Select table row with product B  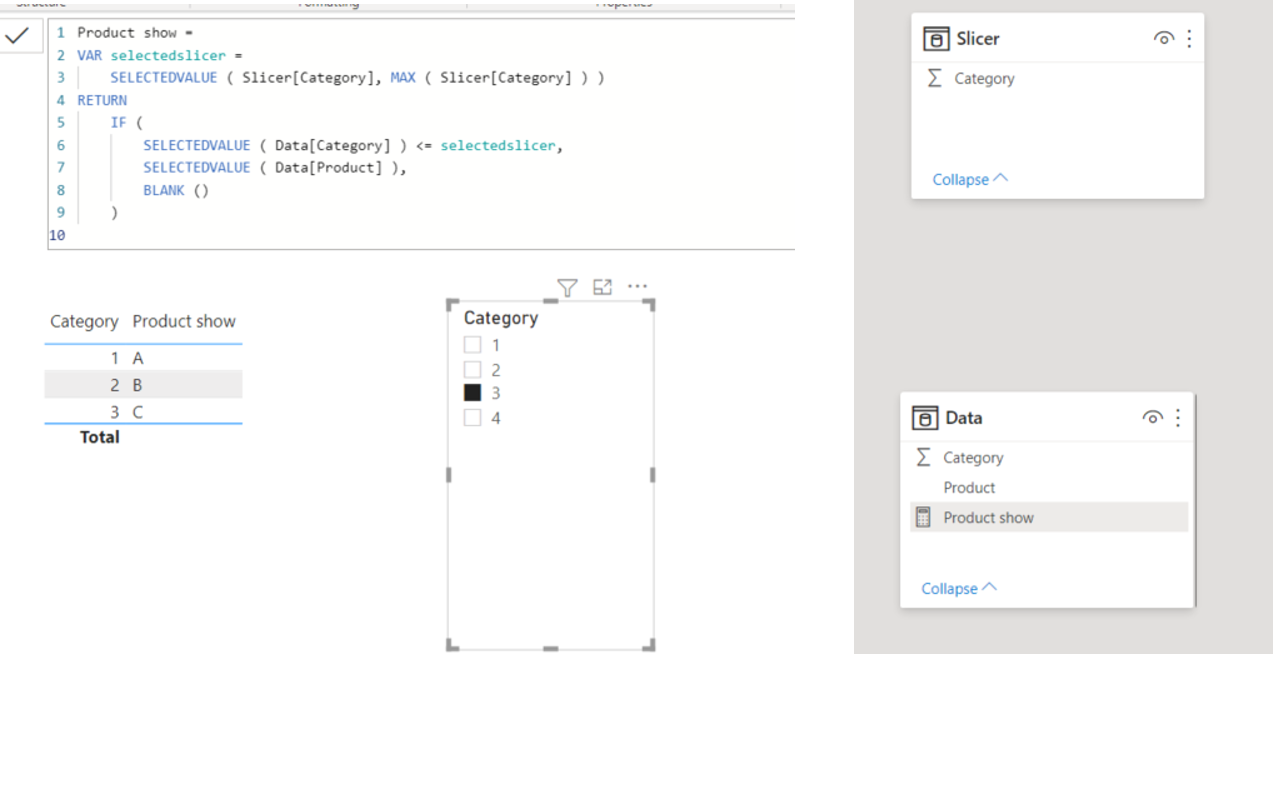pyautogui.click(x=143, y=385)
